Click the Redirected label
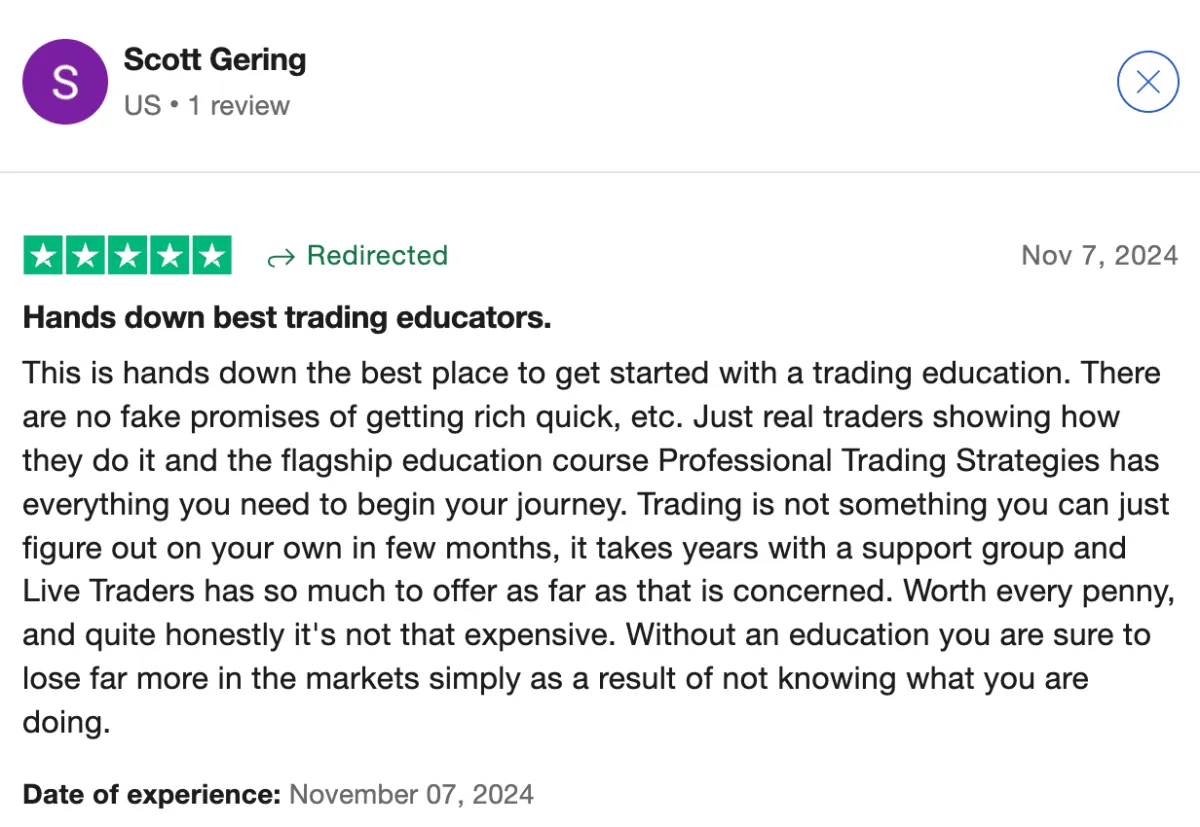Image resolution: width=1200 pixels, height=827 pixels. tap(377, 256)
